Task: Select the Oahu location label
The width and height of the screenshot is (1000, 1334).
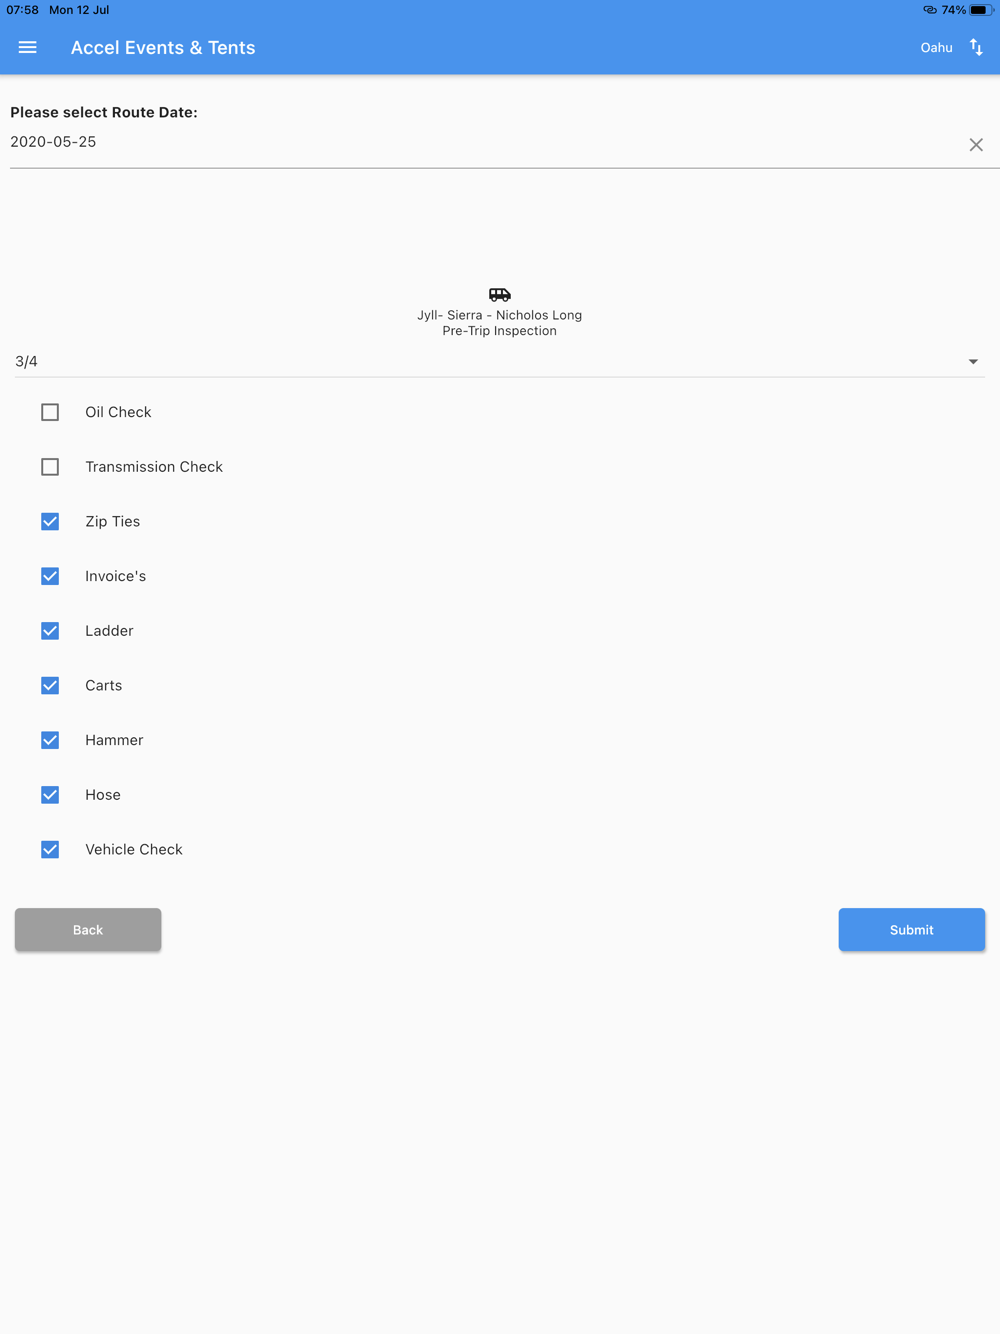Action: coord(936,47)
